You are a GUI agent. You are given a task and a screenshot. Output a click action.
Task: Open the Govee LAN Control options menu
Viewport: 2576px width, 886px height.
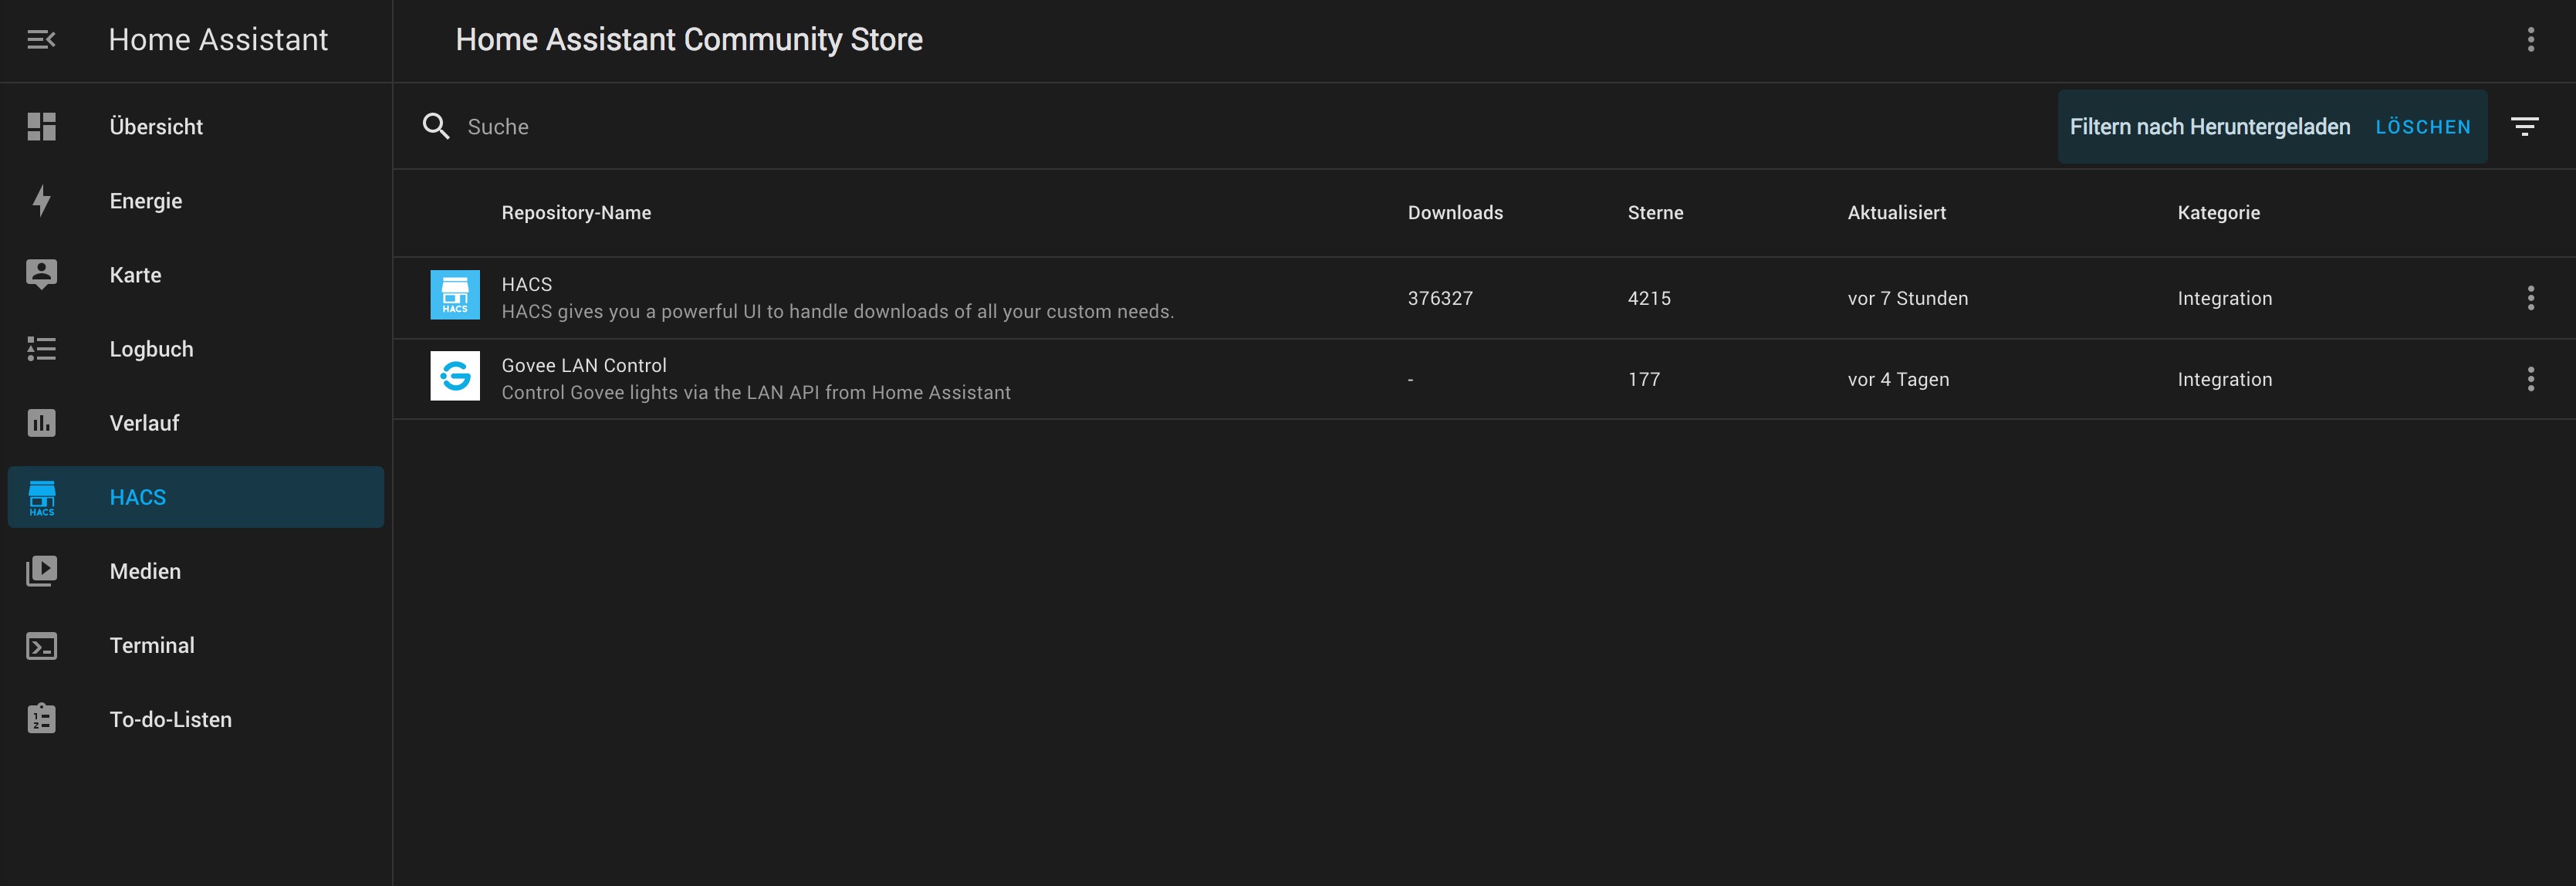[2530, 379]
